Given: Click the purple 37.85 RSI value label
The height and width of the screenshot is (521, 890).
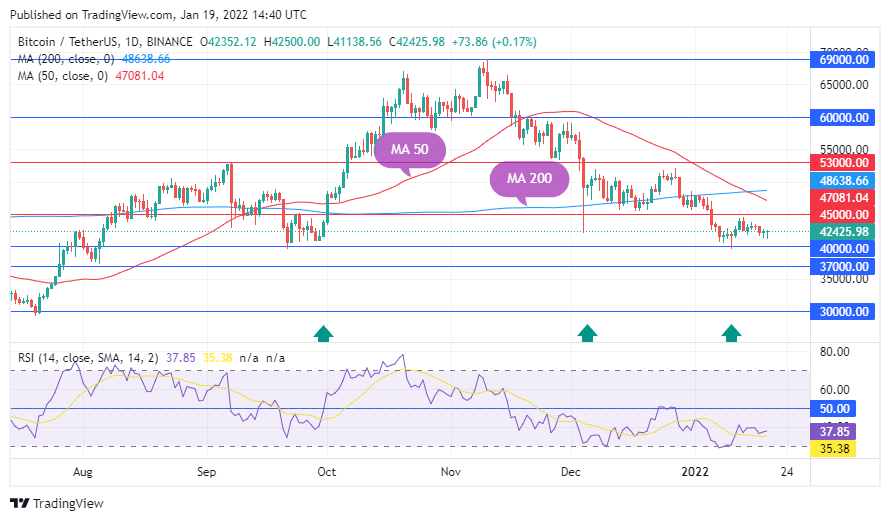Looking at the screenshot, I should 834,431.
